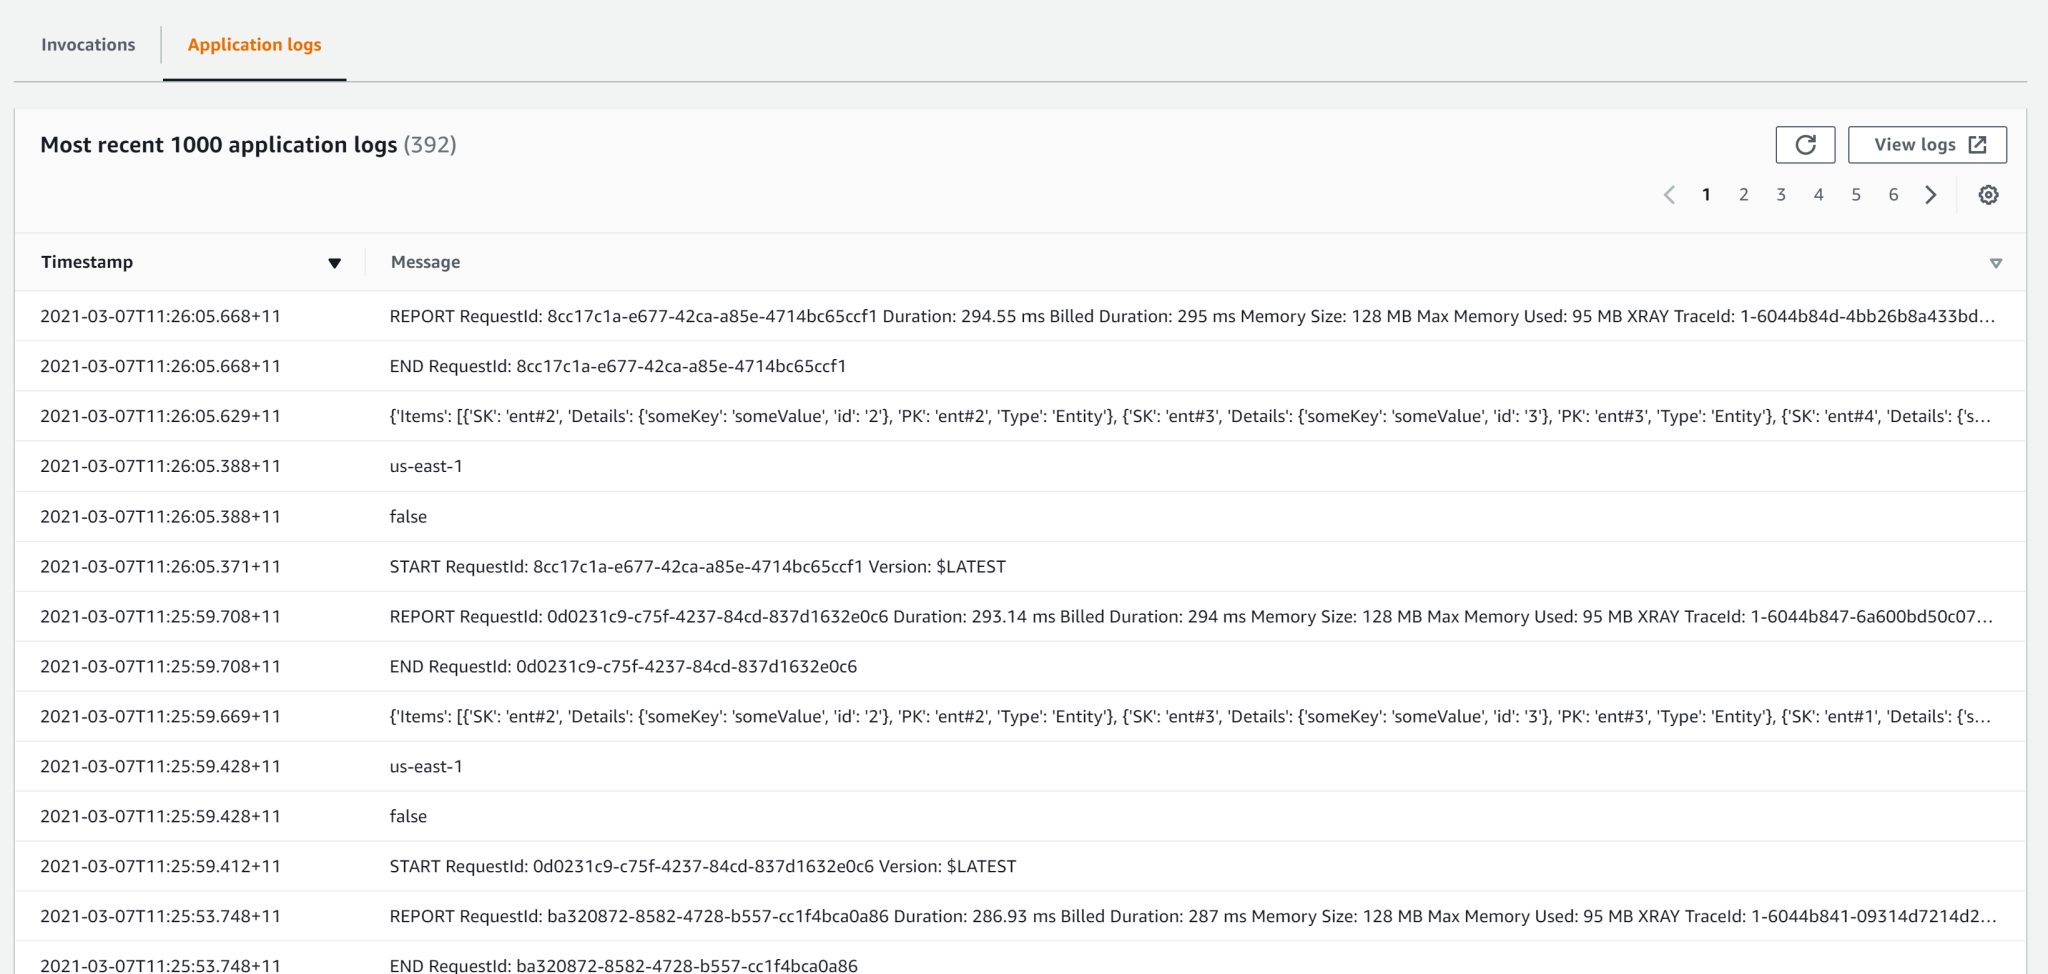The height and width of the screenshot is (974, 2048).
Task: Open the column settings dropdown via gear
Action: pyautogui.click(x=1989, y=194)
